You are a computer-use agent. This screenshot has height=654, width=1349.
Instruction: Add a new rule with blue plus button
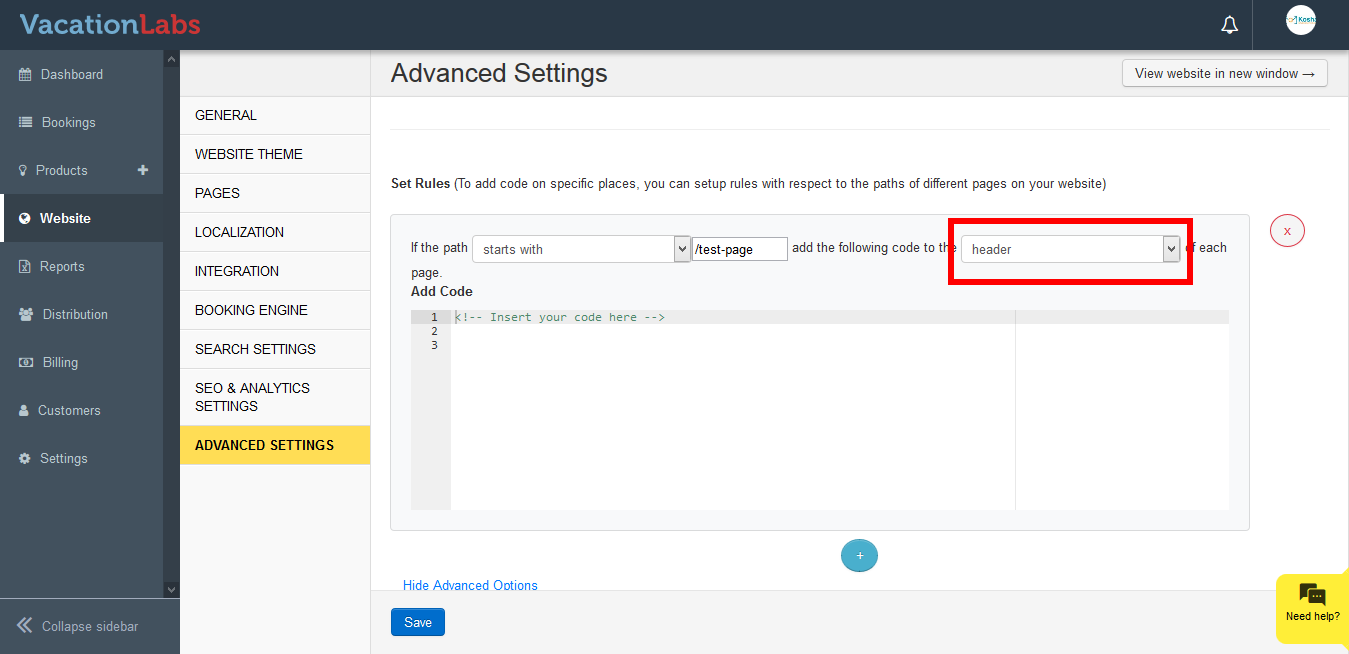859,555
